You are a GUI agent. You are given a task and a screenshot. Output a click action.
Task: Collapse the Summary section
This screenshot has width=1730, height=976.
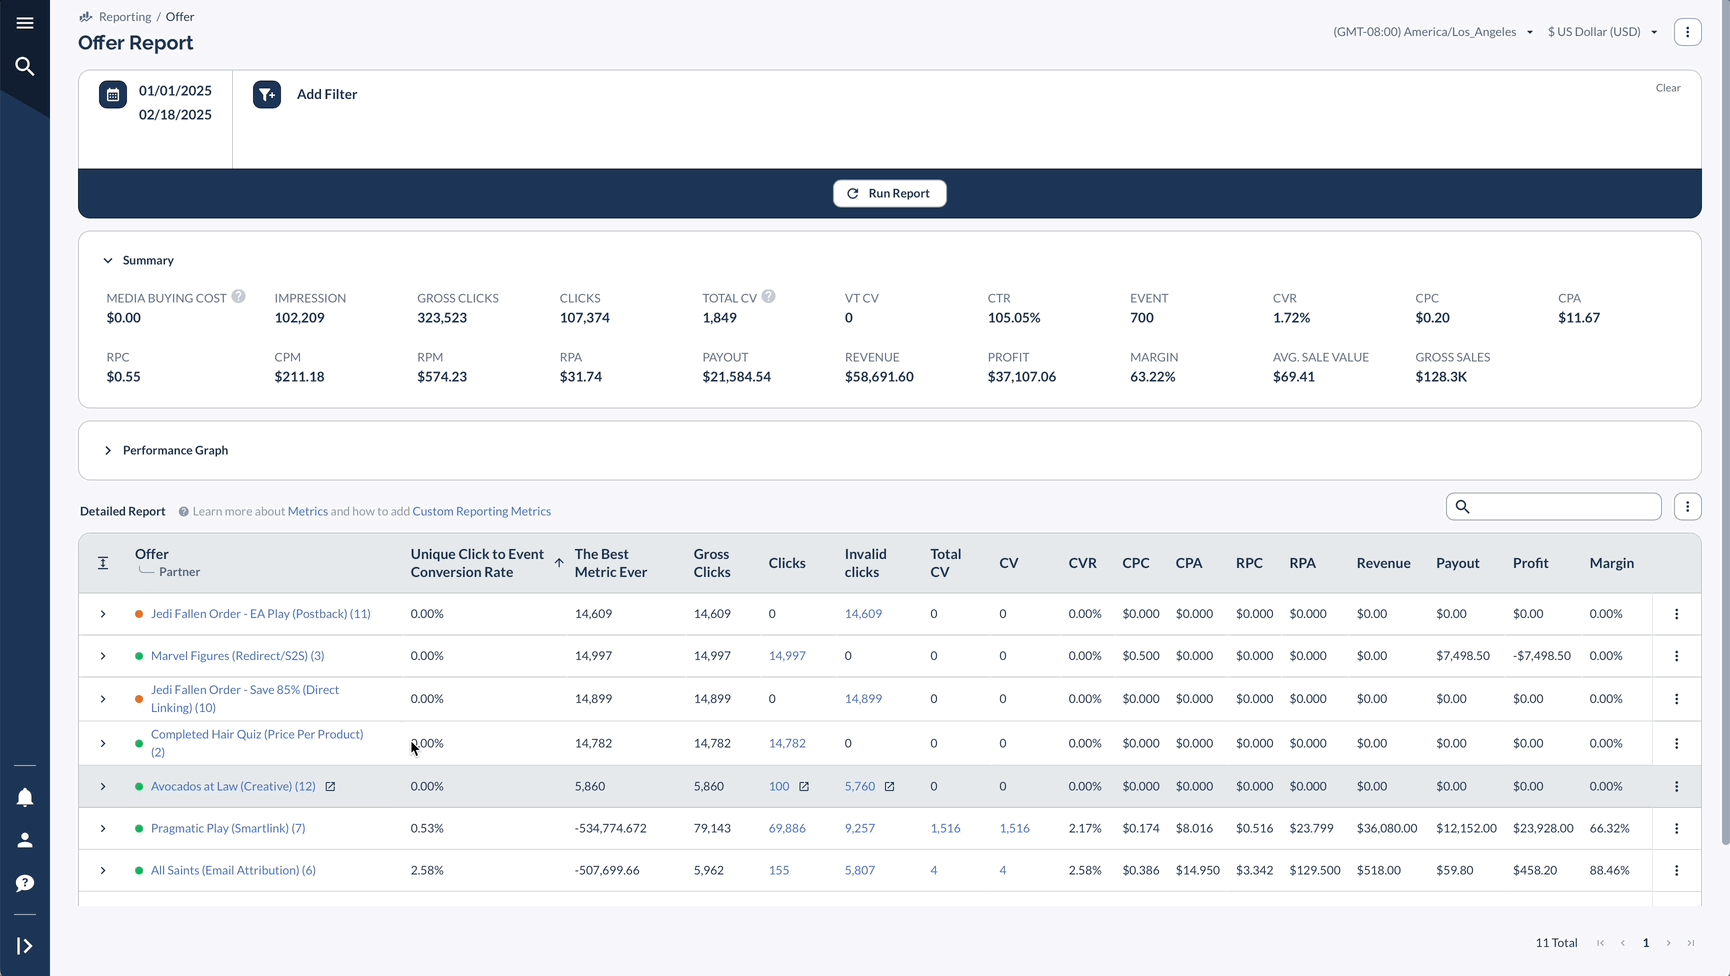click(108, 261)
